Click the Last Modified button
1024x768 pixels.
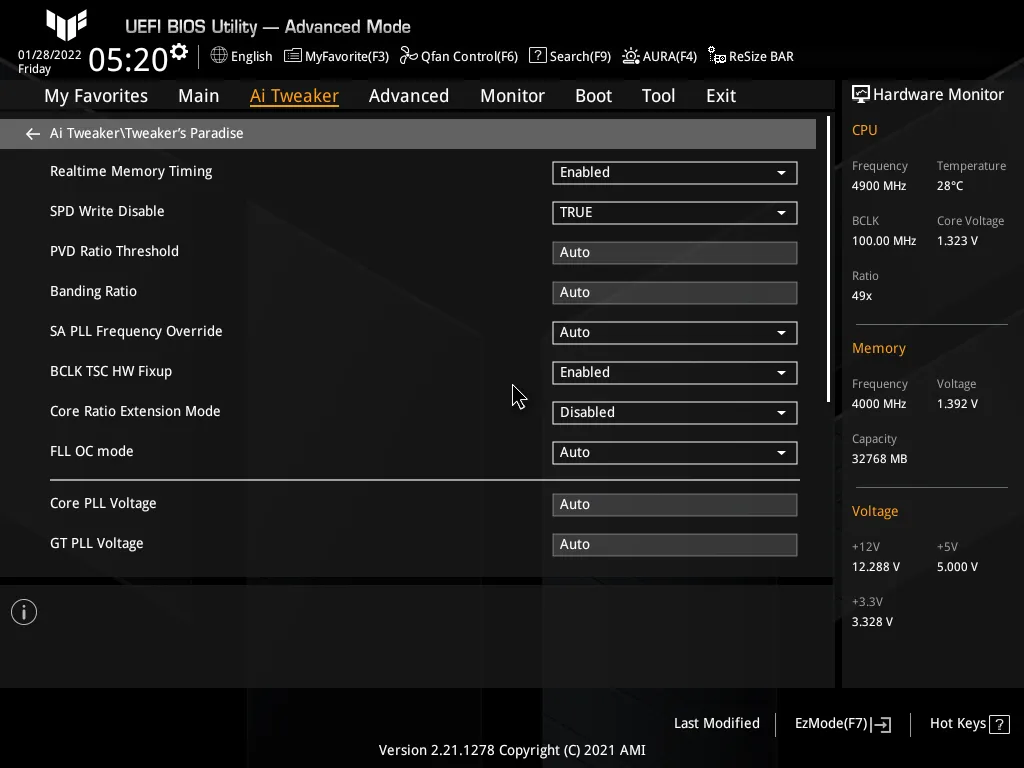pyautogui.click(x=716, y=724)
